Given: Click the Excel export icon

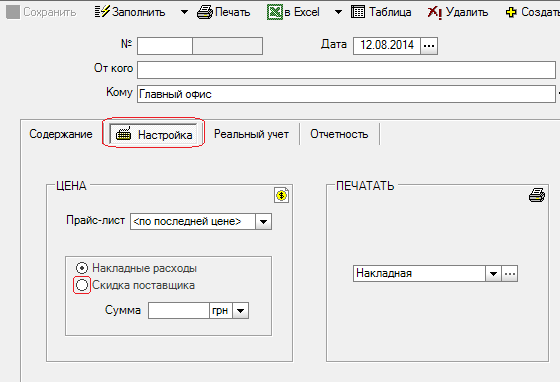Looking at the screenshot, I should [x=275, y=12].
